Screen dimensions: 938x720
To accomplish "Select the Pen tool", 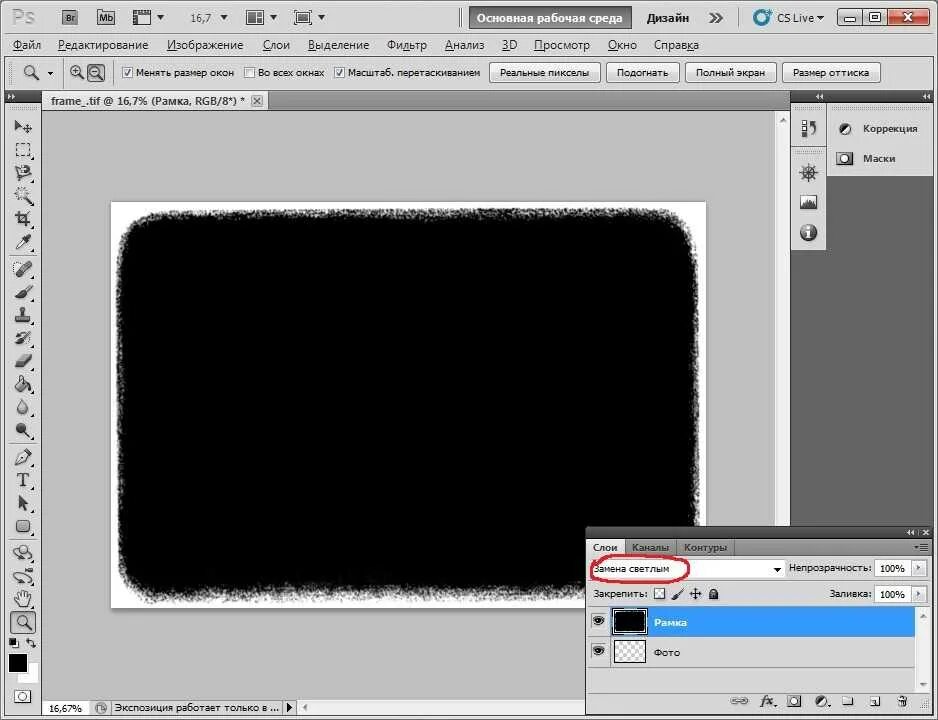I will coord(23,457).
